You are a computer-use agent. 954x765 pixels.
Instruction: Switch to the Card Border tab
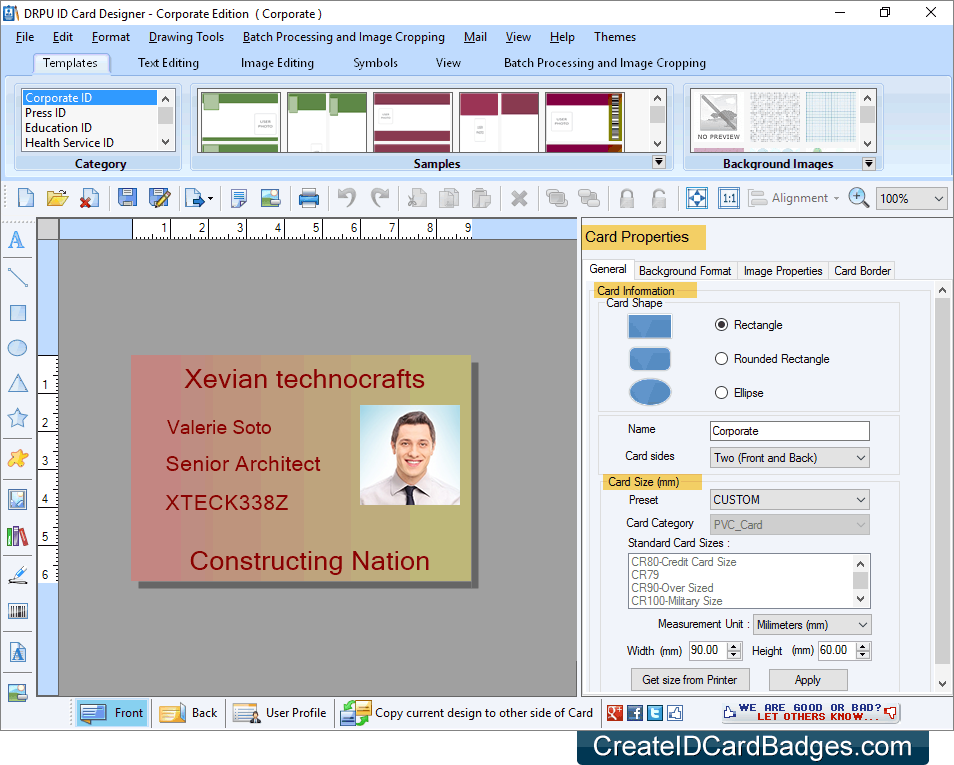coord(862,271)
